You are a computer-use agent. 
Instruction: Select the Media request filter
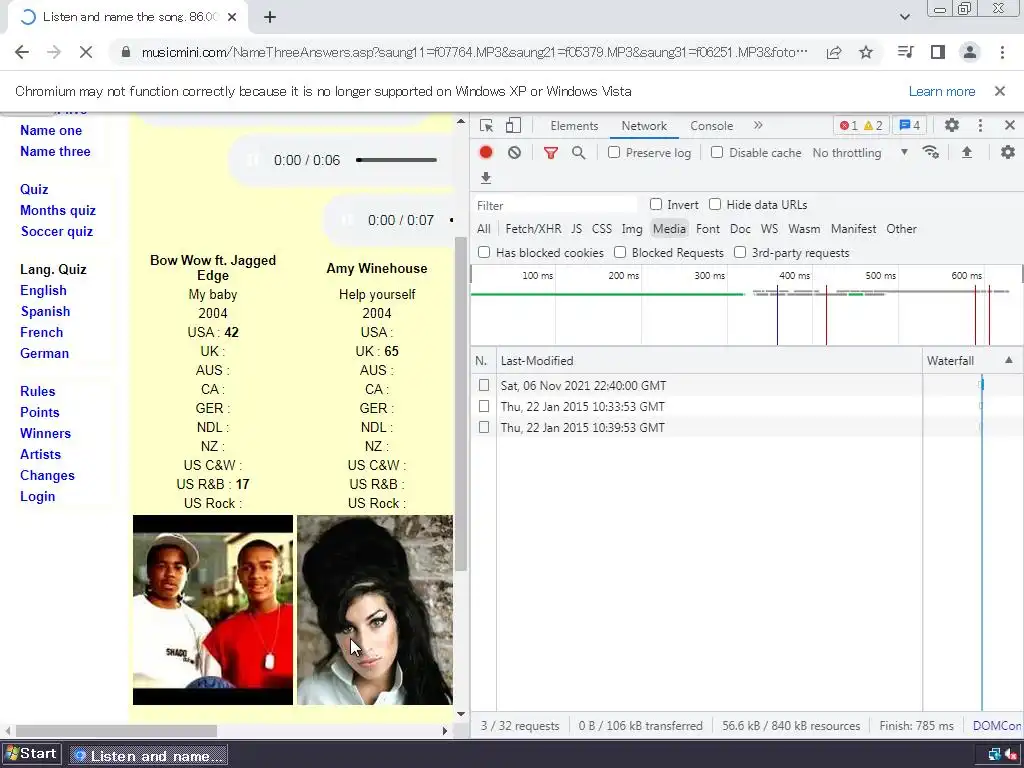[669, 229]
